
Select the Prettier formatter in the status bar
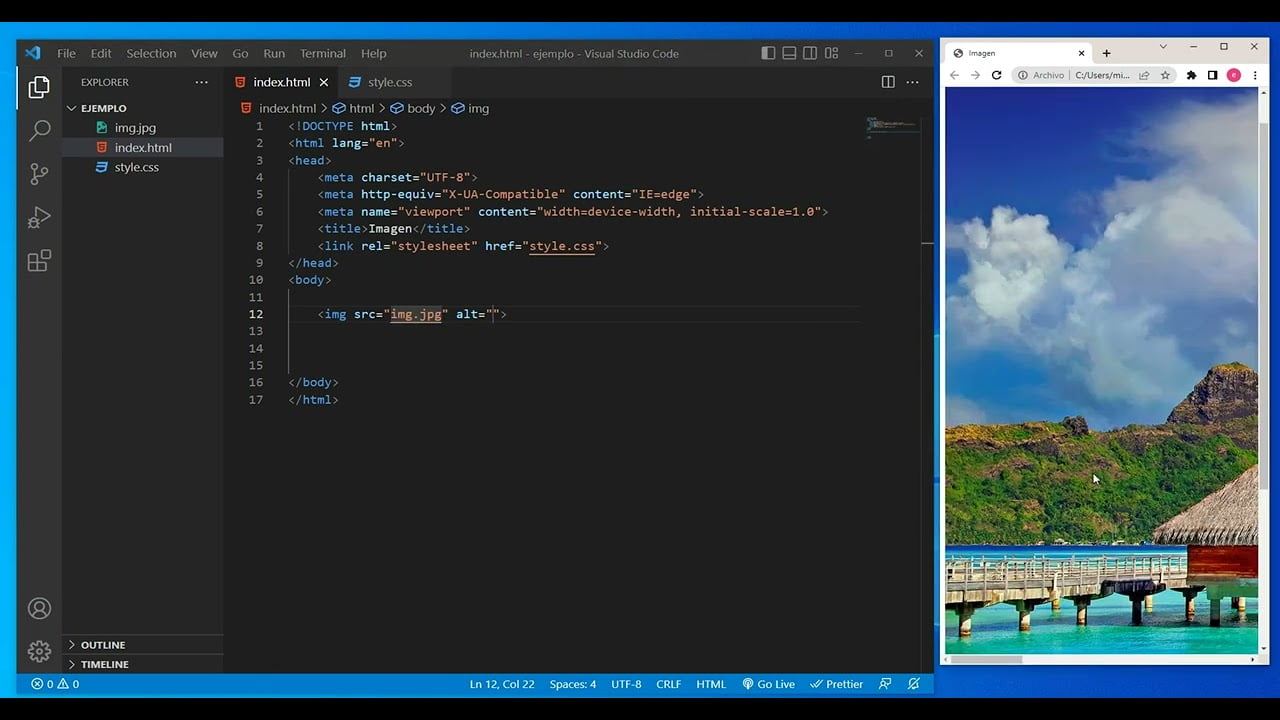point(837,684)
